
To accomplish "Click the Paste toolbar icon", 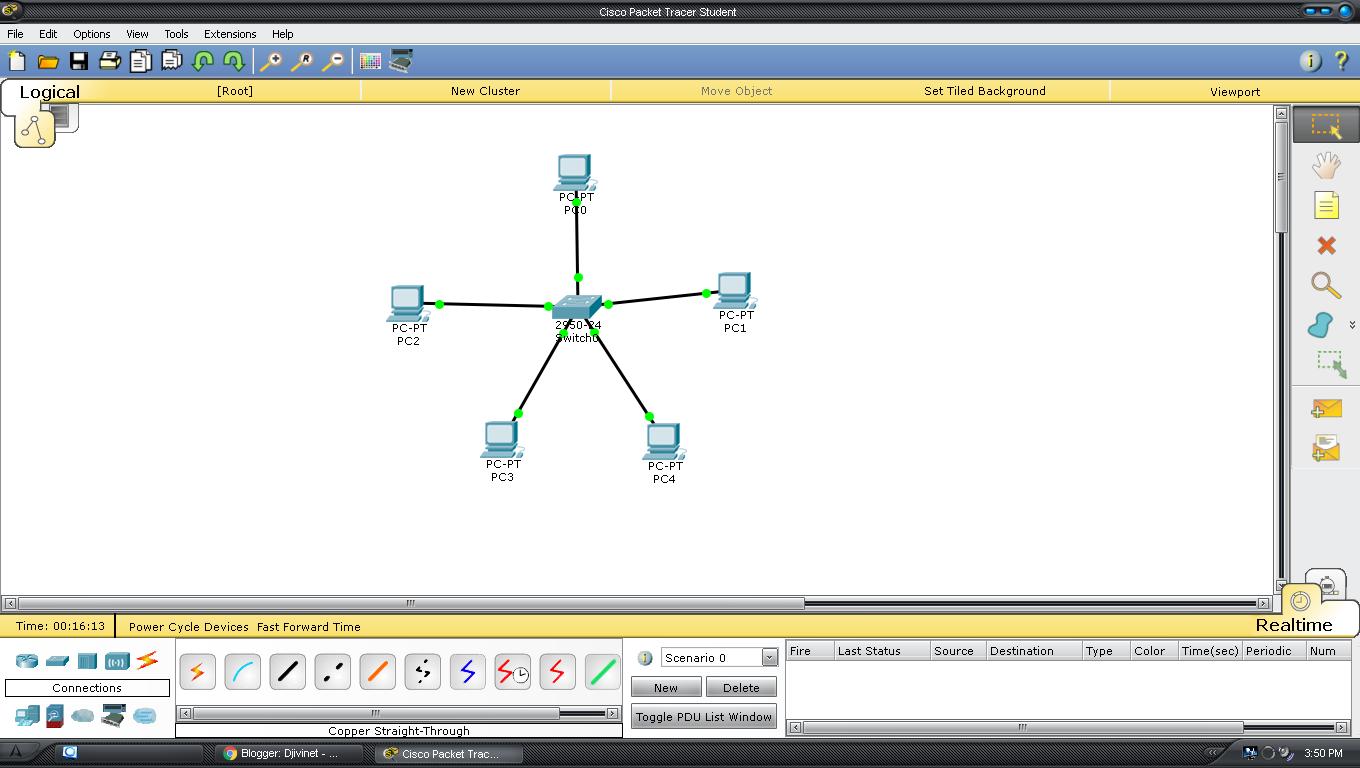I will tap(171, 61).
